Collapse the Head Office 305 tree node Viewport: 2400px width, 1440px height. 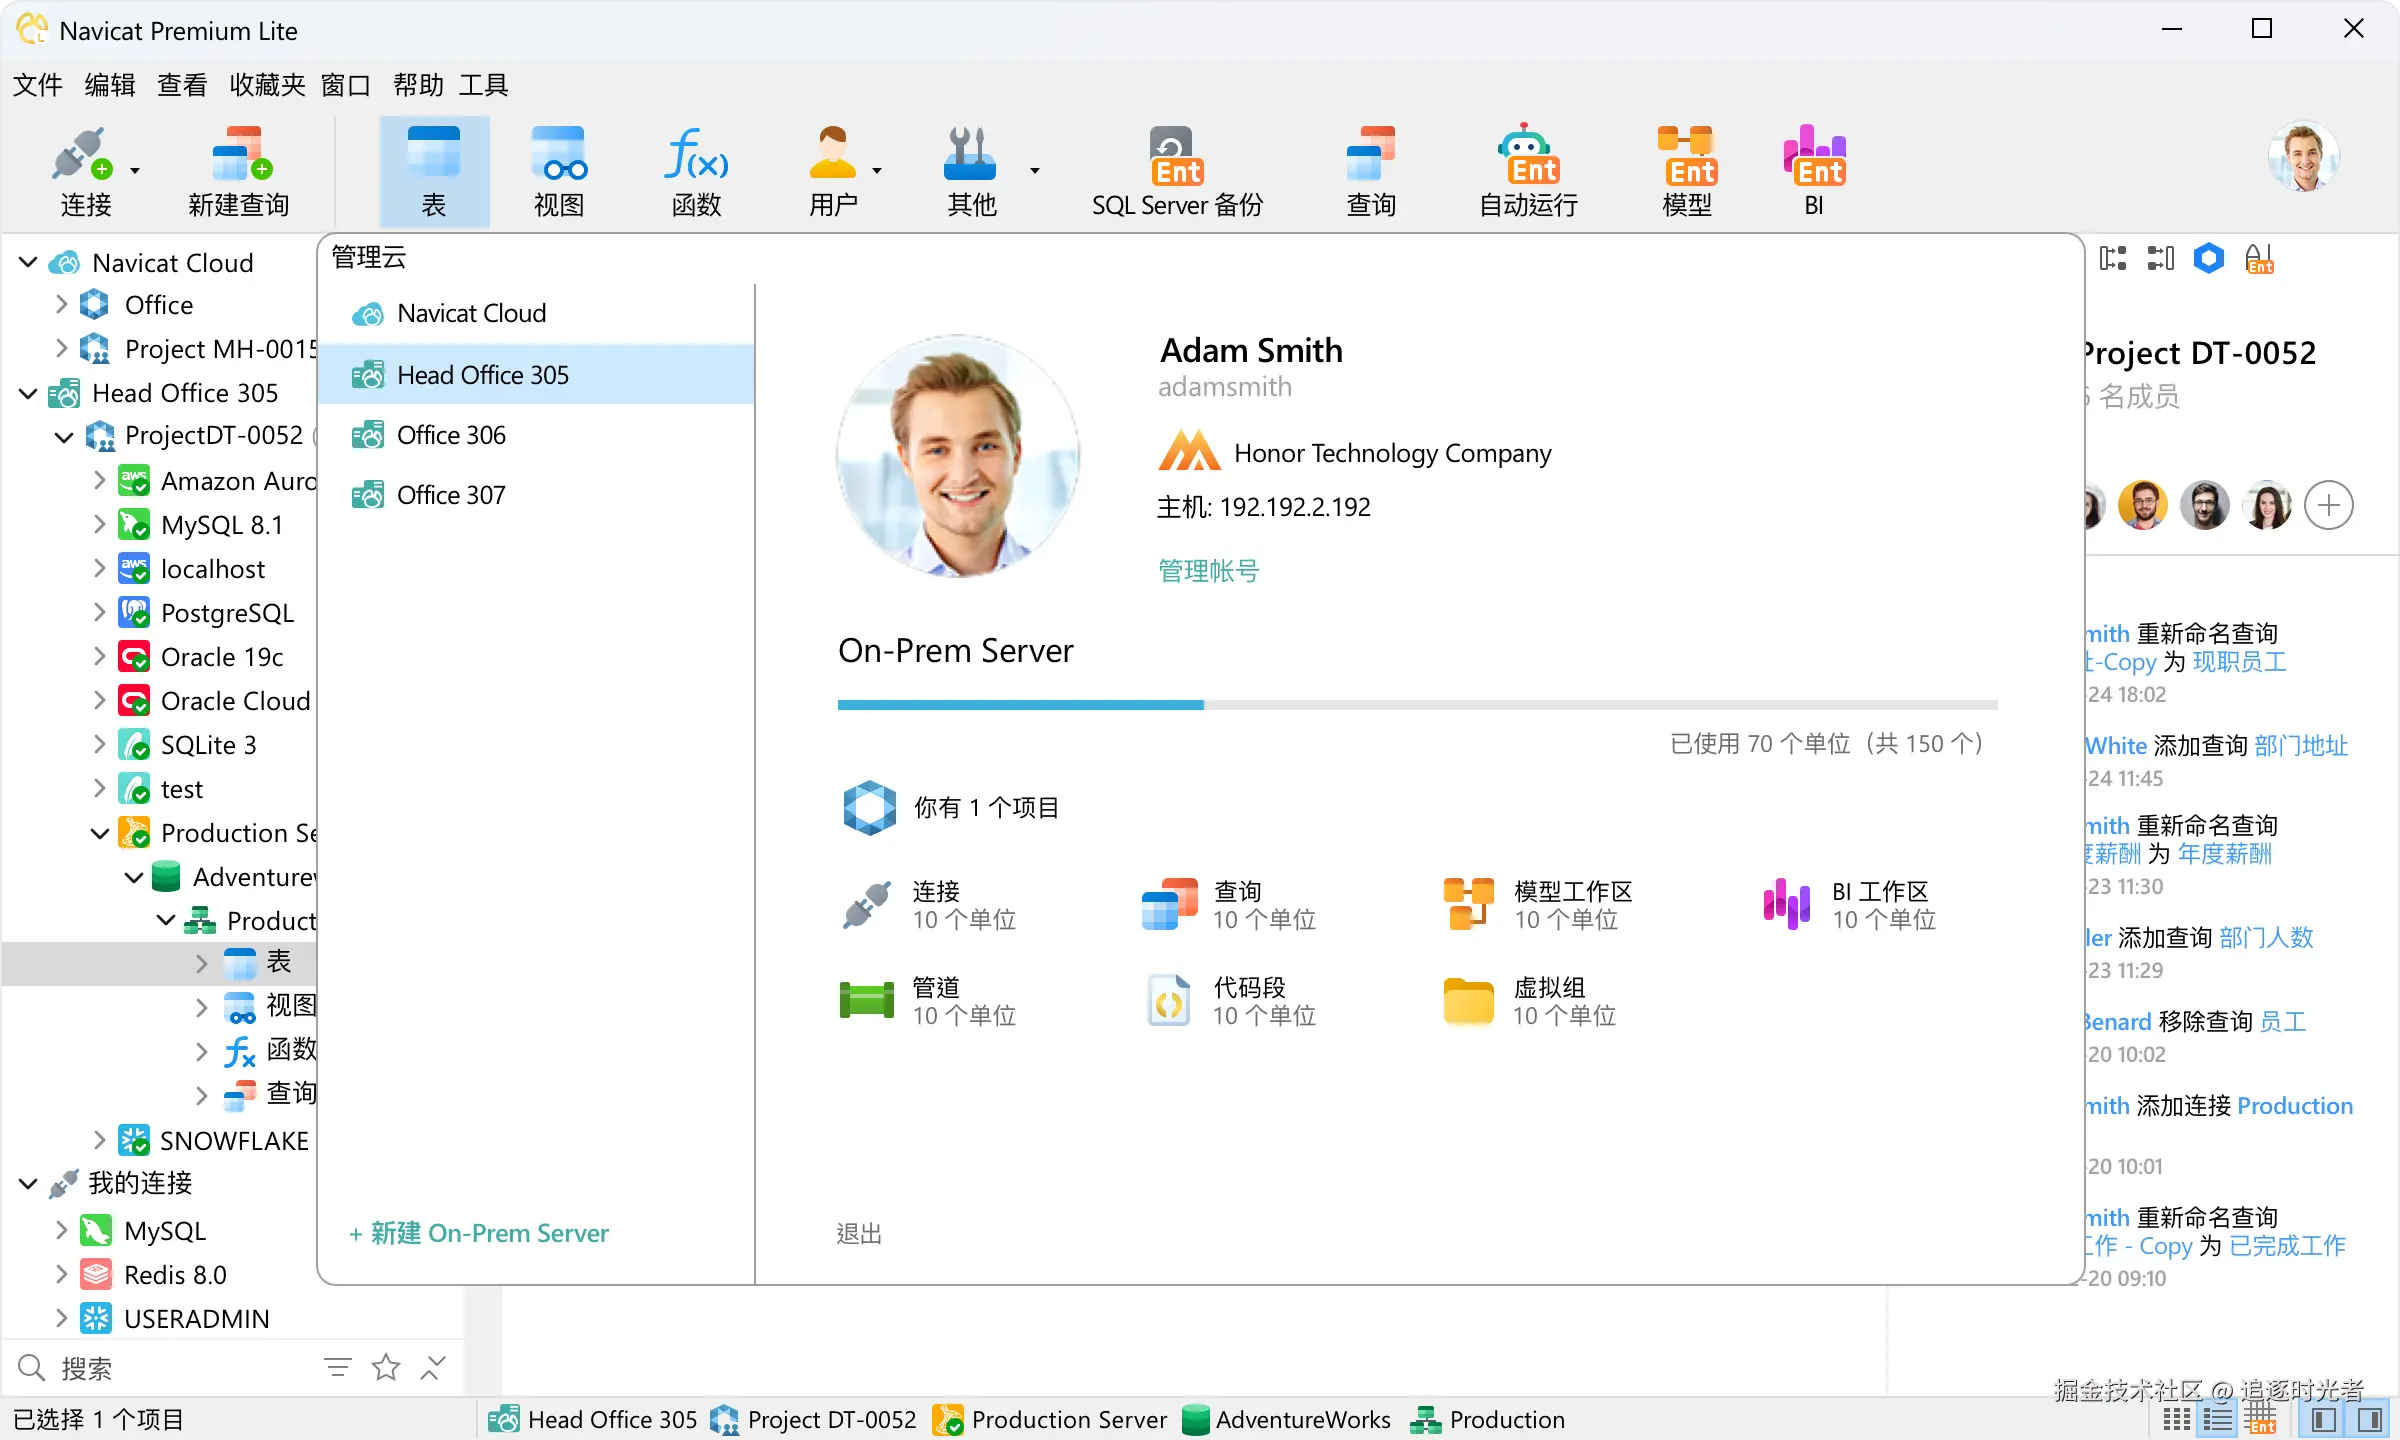28,393
